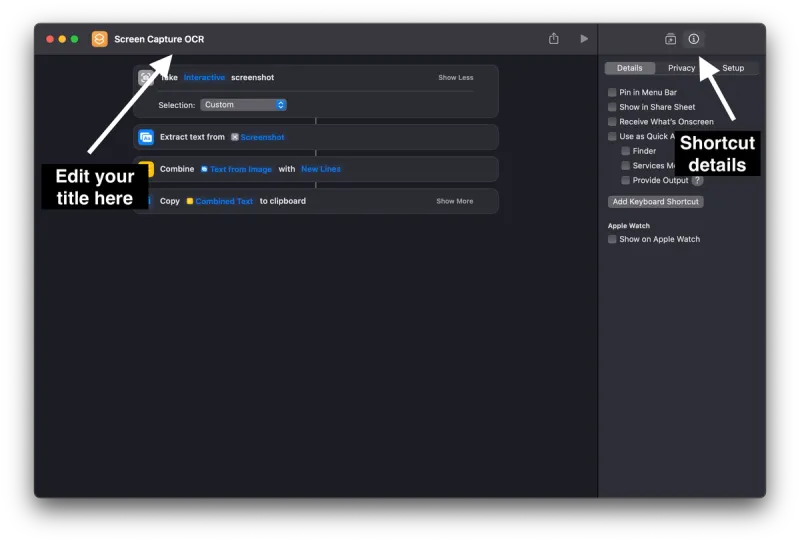Enable Pin in Menu Bar
800x543 pixels.
(612, 92)
